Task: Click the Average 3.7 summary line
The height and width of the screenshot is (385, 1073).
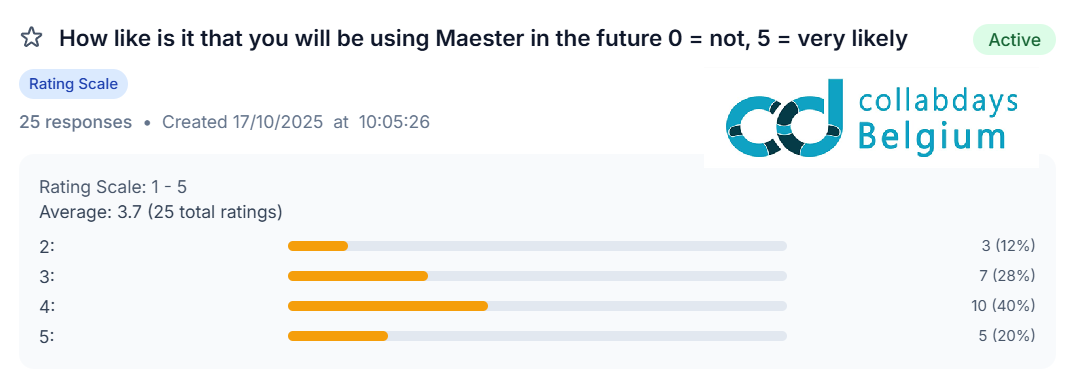Action: pos(161,213)
